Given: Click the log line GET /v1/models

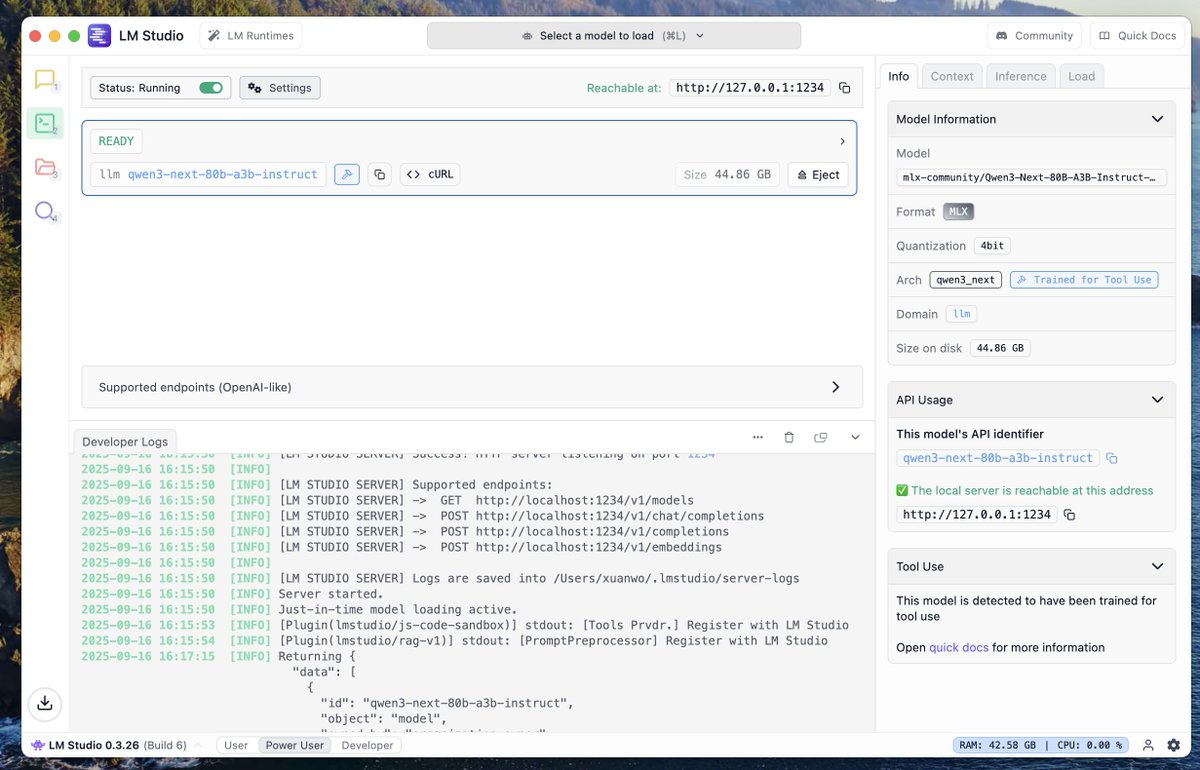Looking at the screenshot, I should click(x=388, y=500).
